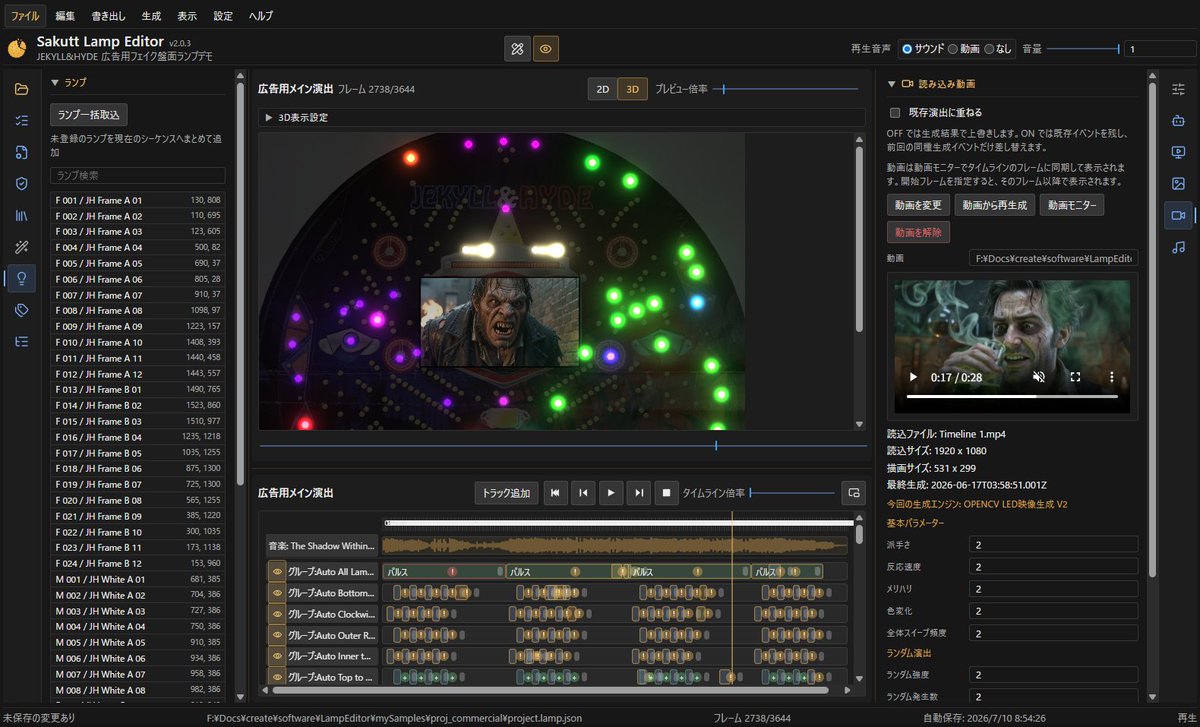
Task: Select the lightbulb lamp icon in left sidebar
Action: click(x=21, y=278)
